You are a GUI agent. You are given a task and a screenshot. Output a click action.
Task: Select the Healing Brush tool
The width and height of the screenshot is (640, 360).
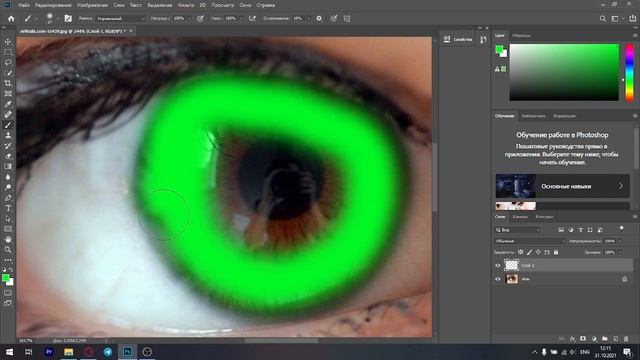point(8,115)
